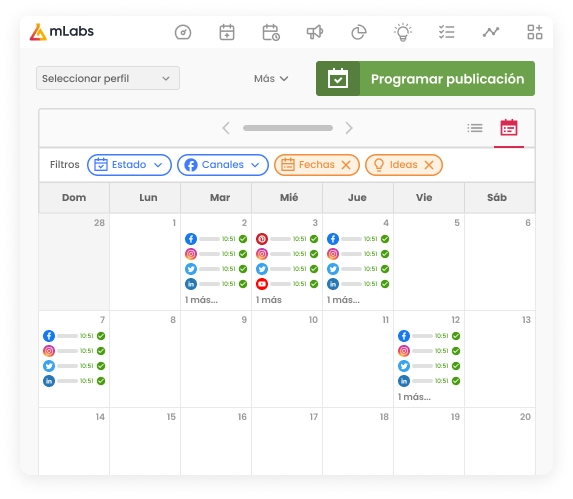Select day 16 calendar cell
Image resolution: width=573 pixels, height=499 pixels.
pos(216,441)
